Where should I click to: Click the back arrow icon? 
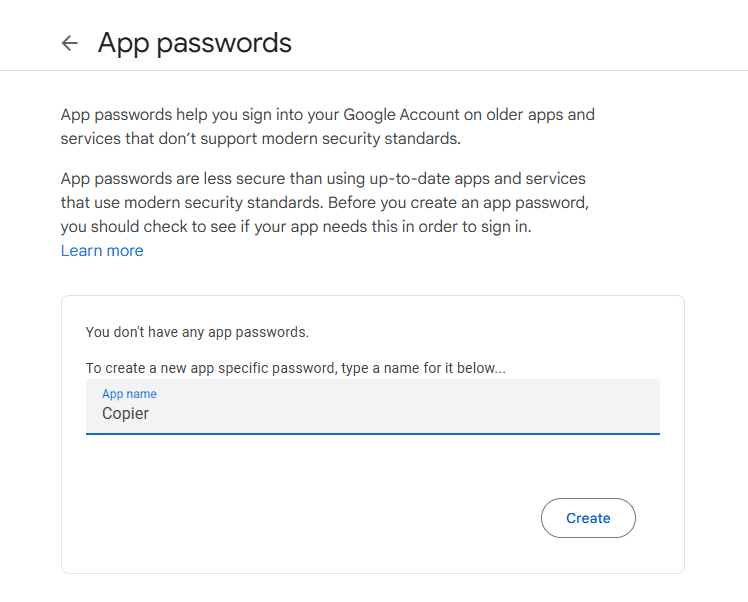pyautogui.click(x=69, y=43)
